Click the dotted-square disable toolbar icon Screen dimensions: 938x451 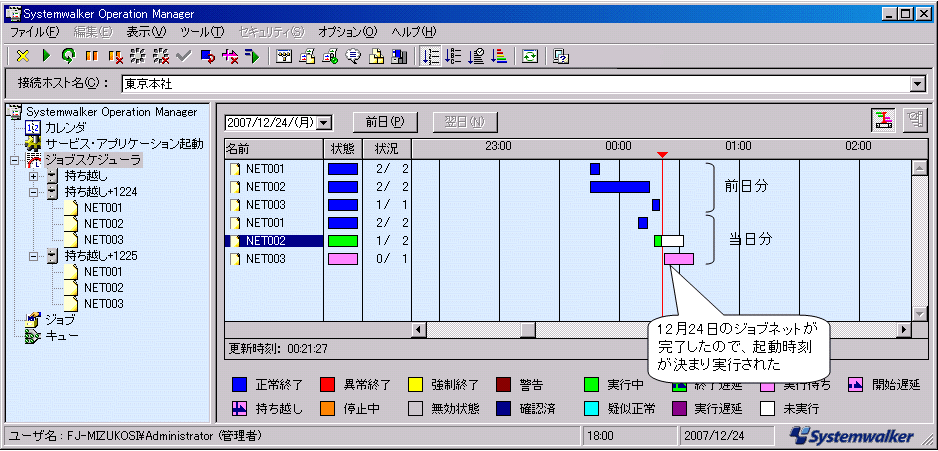[x=138, y=56]
